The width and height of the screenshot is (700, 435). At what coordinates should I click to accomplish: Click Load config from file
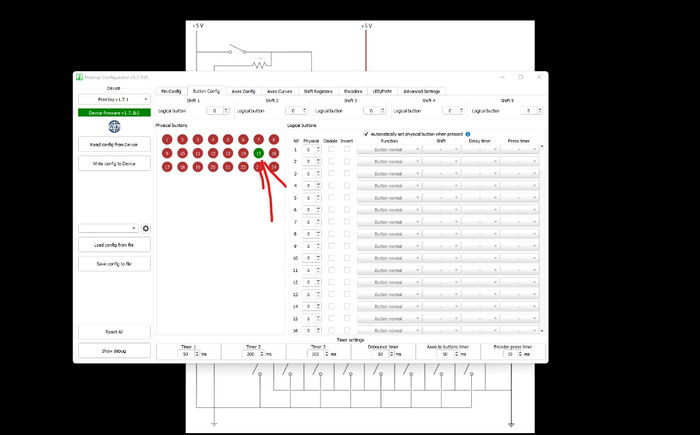(114, 245)
